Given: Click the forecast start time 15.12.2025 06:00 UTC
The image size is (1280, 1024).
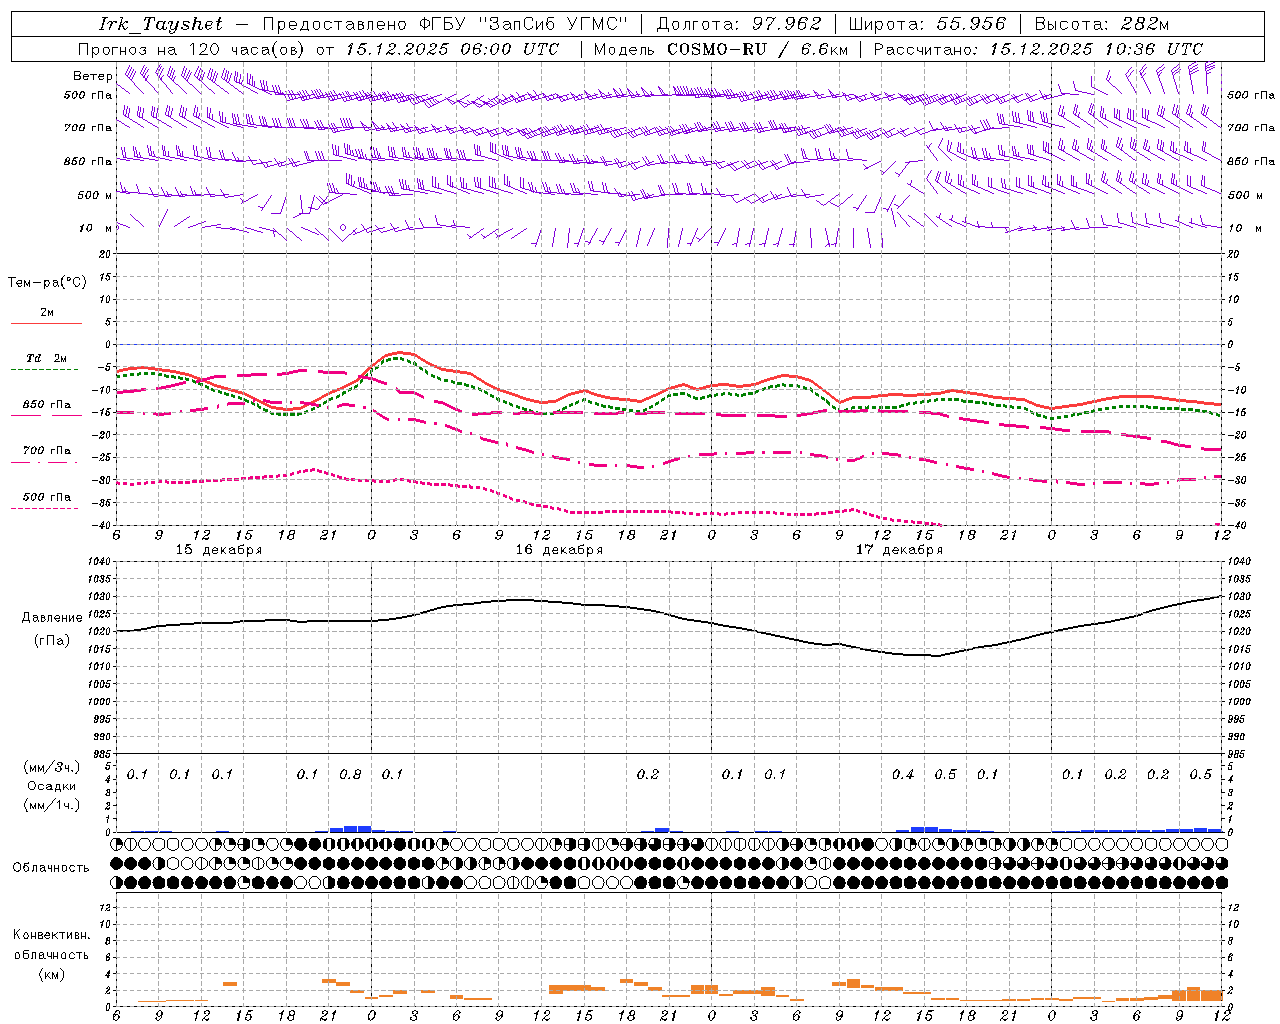Looking at the screenshot, I should 452,49.
